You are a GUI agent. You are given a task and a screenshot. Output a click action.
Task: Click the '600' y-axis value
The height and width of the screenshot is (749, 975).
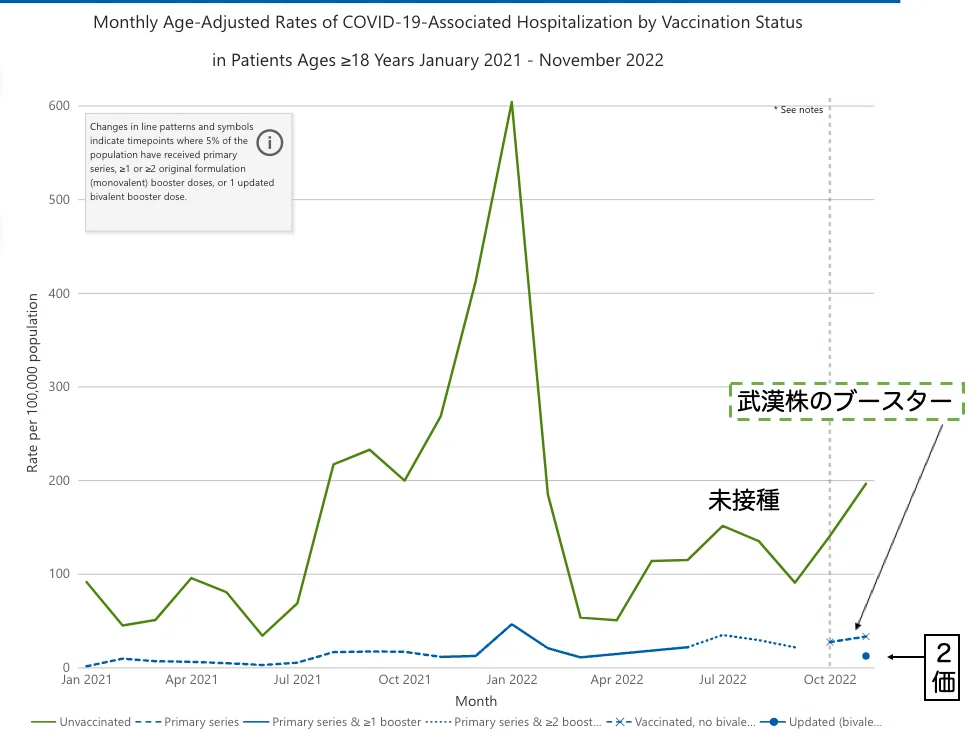(59, 106)
